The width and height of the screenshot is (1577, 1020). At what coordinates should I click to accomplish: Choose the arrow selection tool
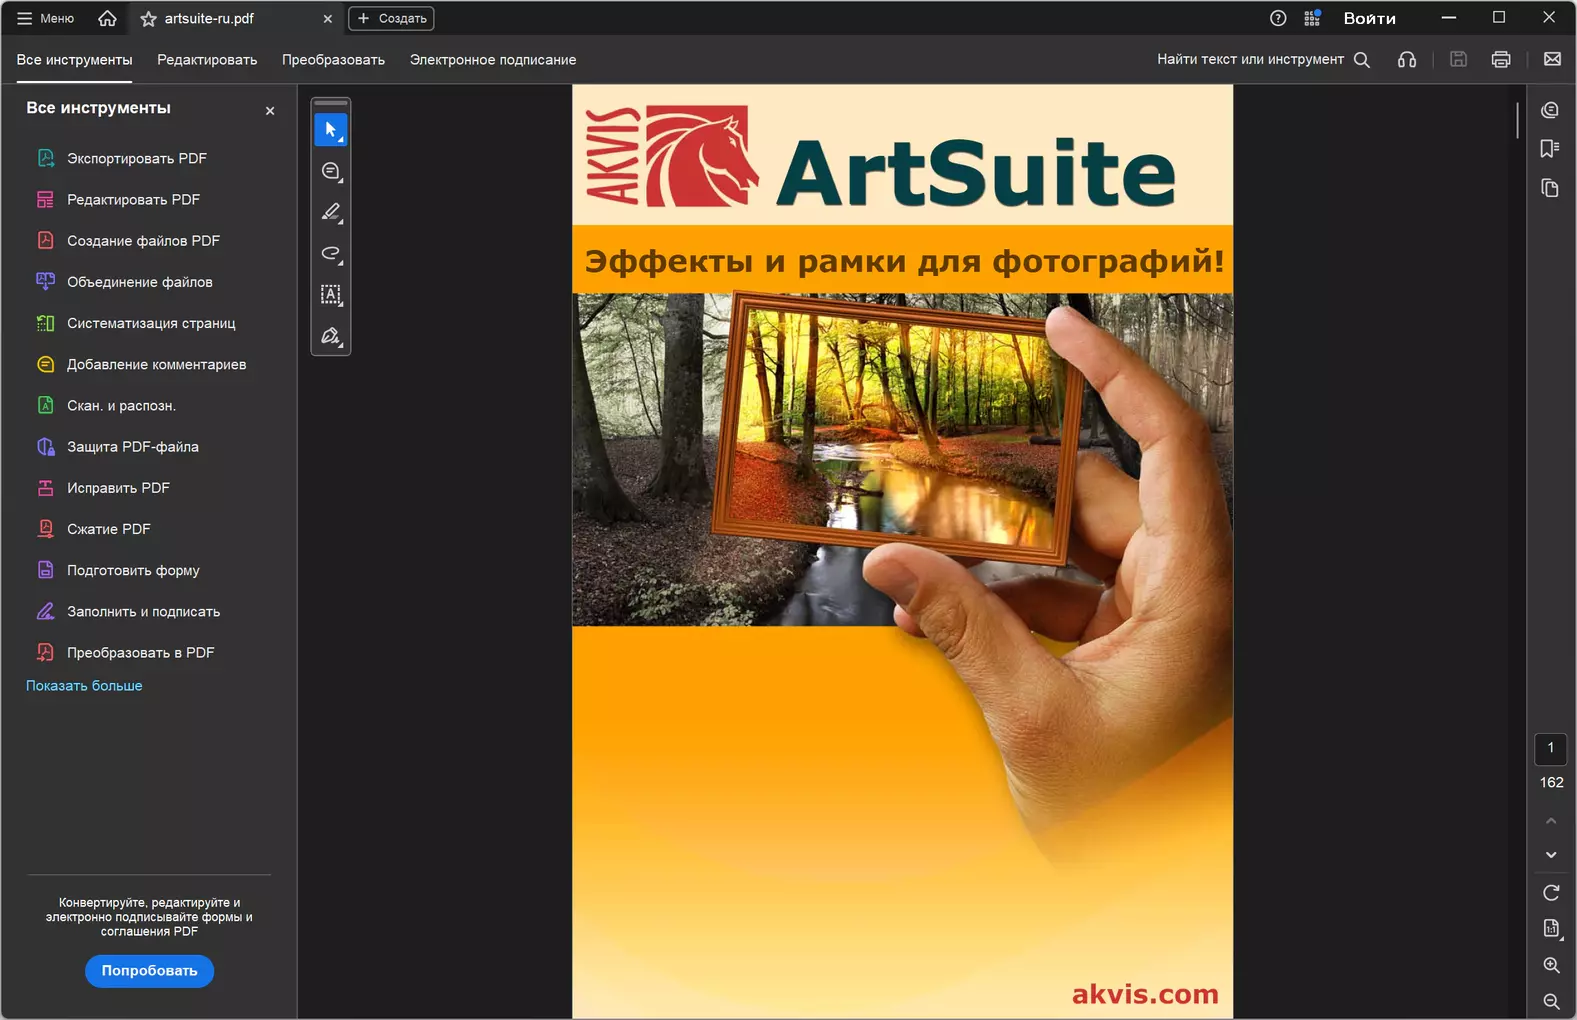click(331, 130)
